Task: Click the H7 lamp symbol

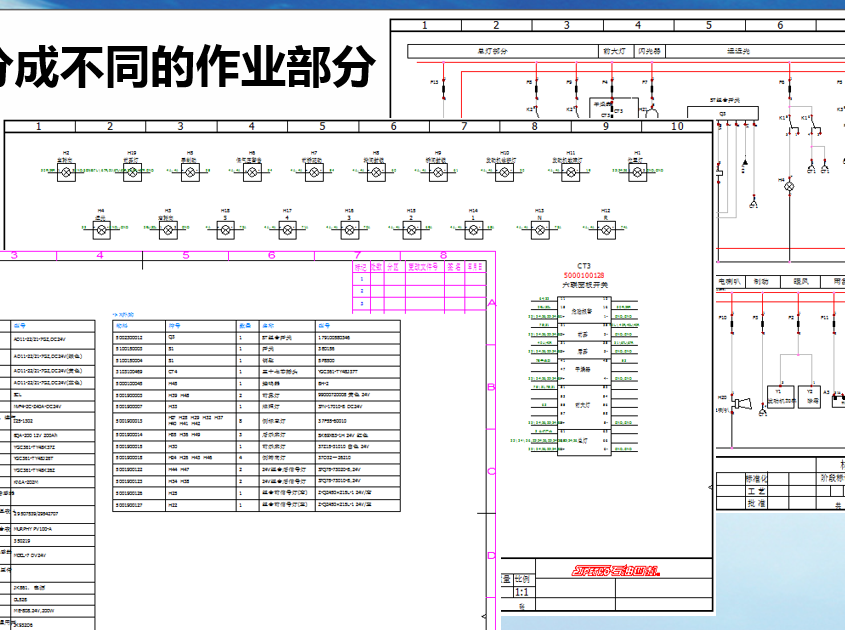Action: pos(314,172)
